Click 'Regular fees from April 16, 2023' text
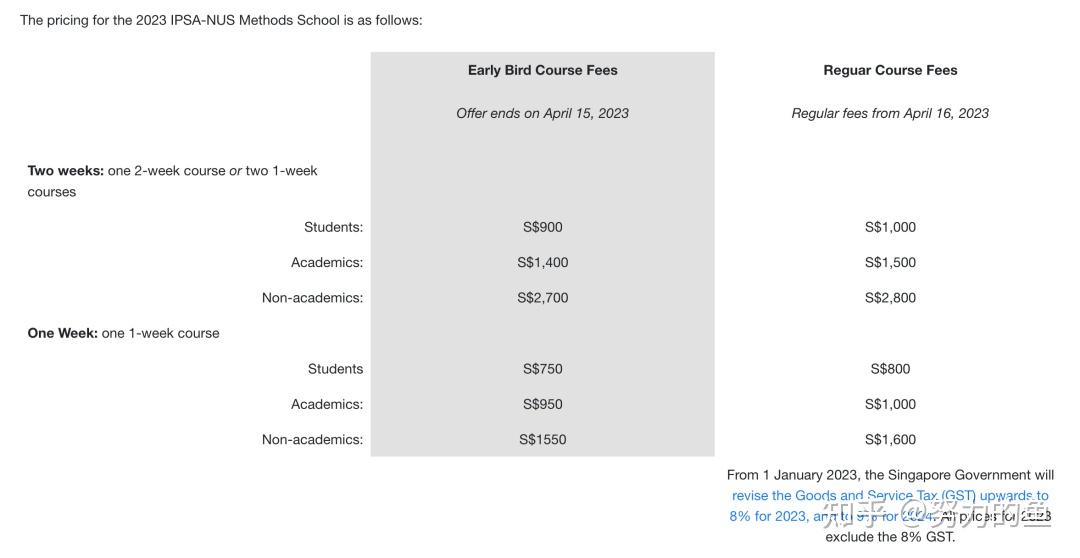The height and width of the screenshot is (558, 1080). 890,114
